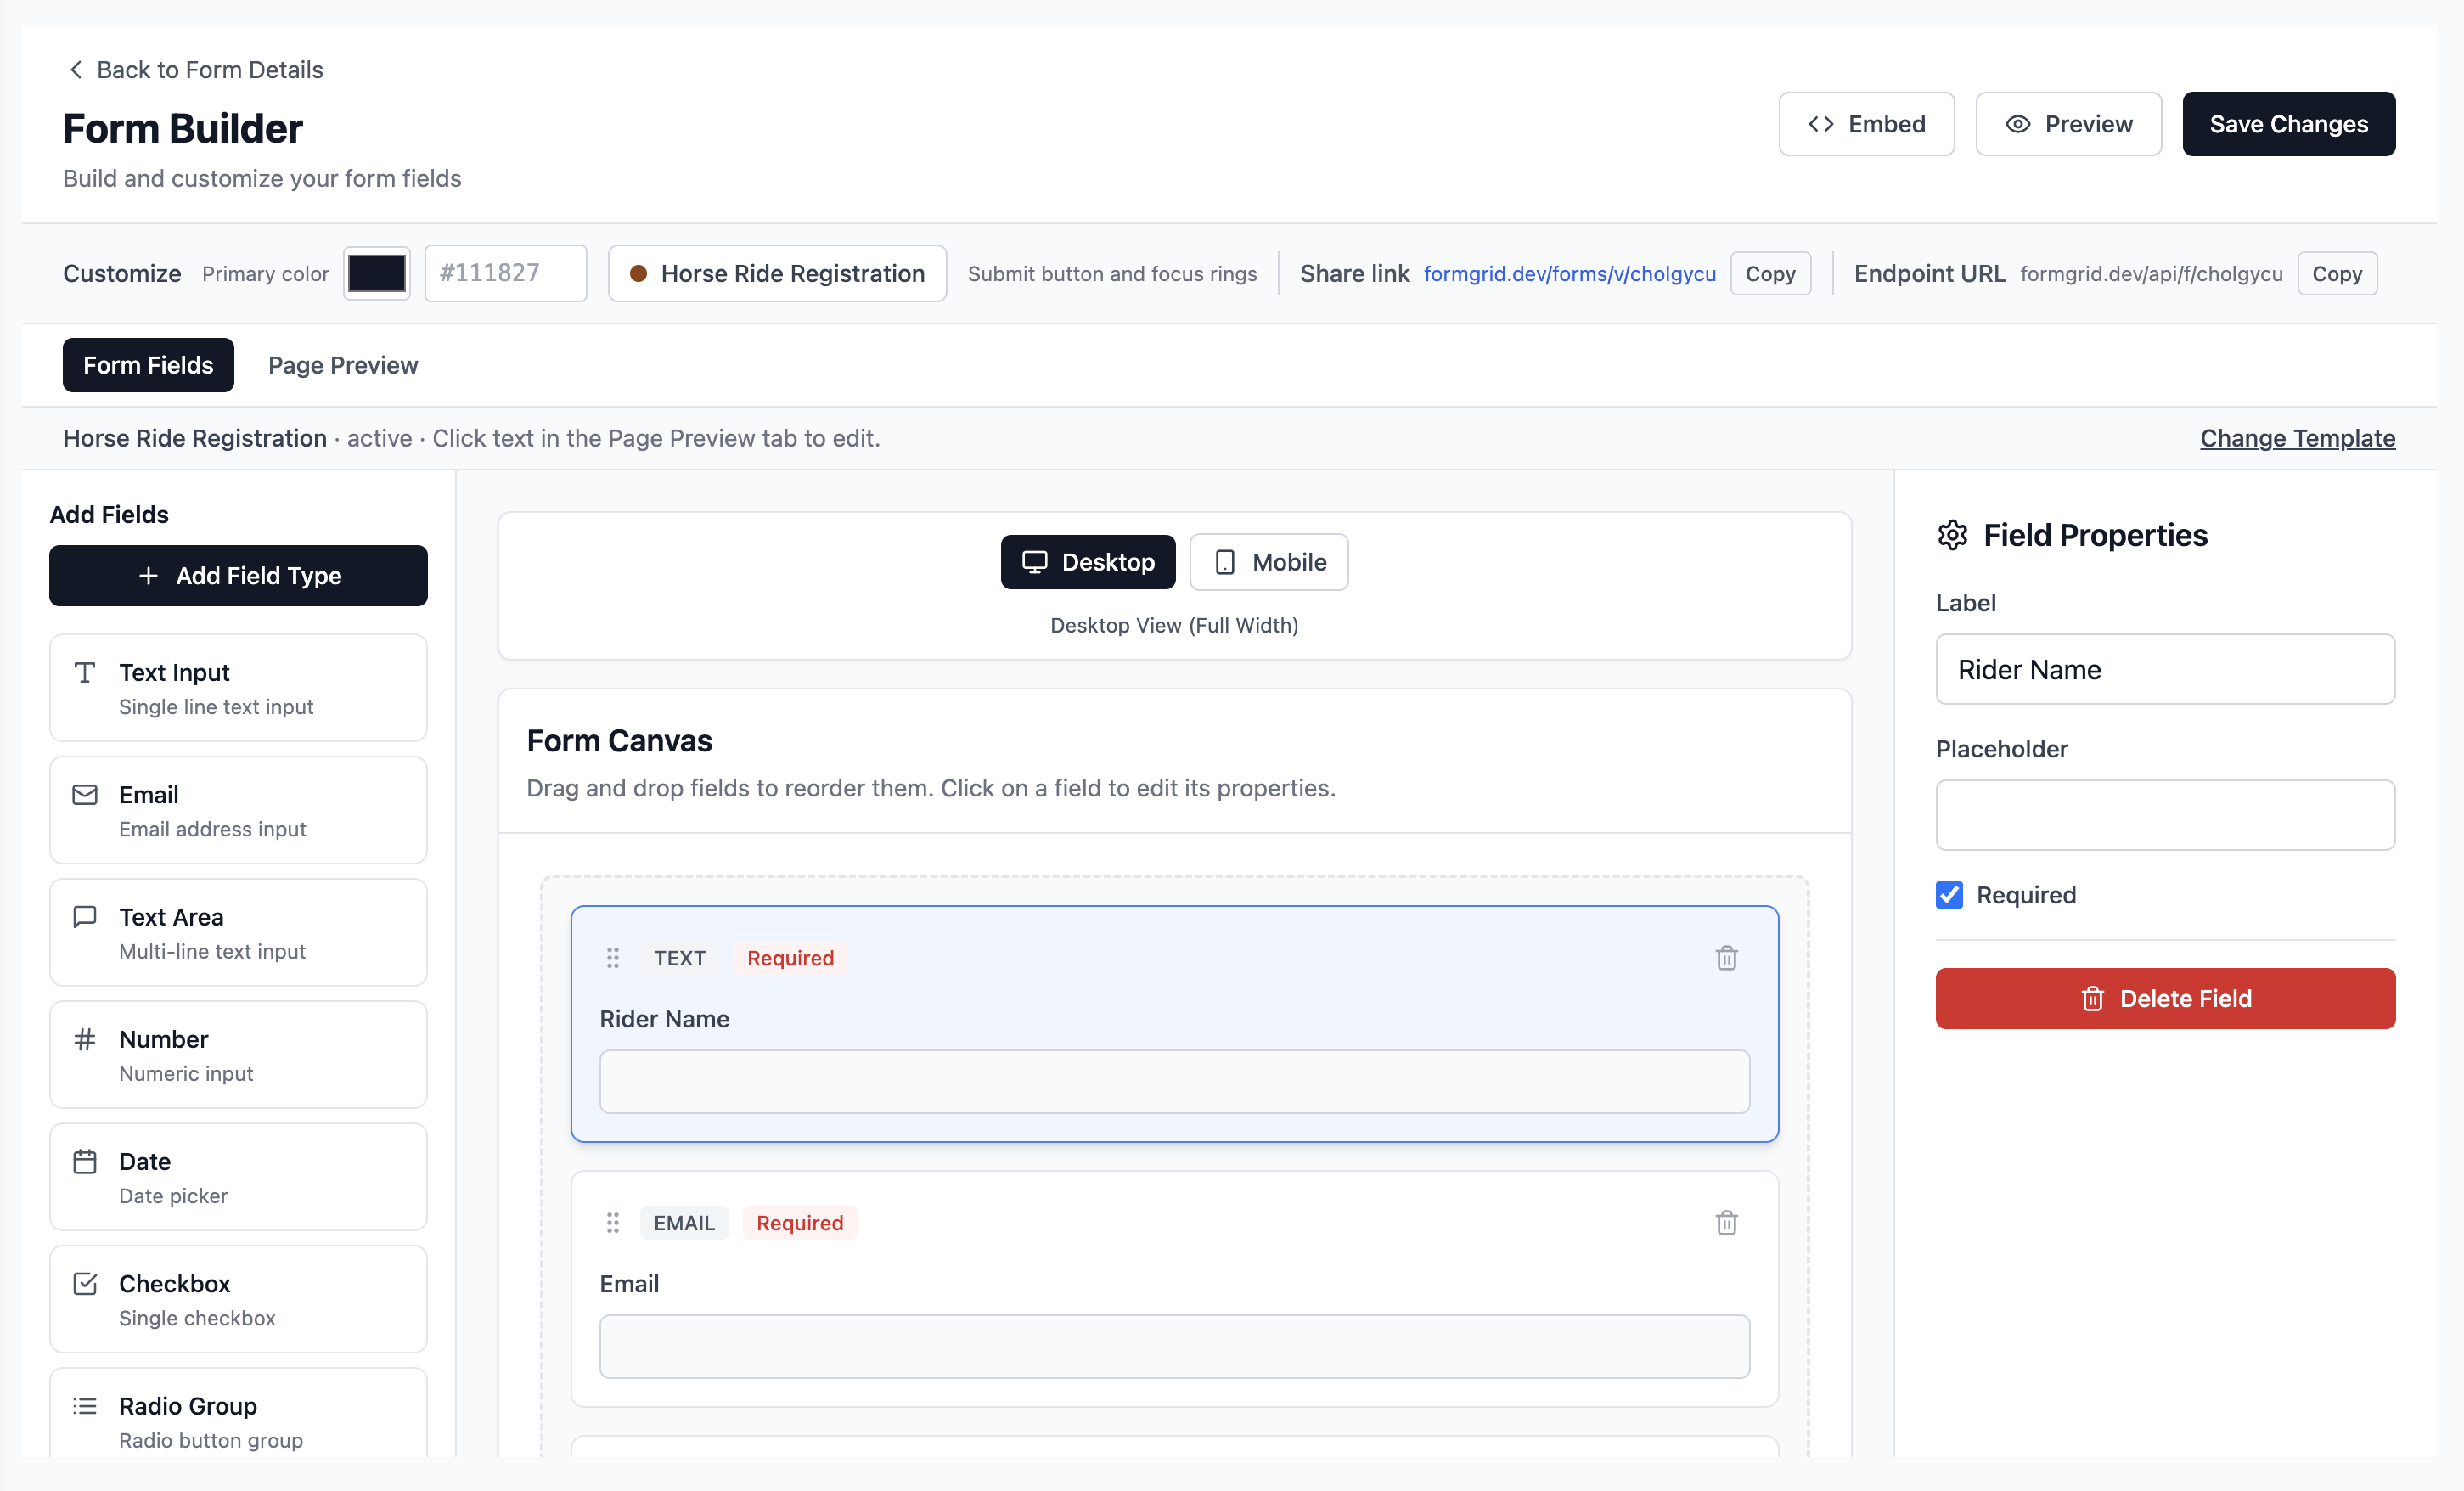Screen dimensions: 2464x1491
Task: Open Horse Ride Registration form selector
Action: click(777, 273)
